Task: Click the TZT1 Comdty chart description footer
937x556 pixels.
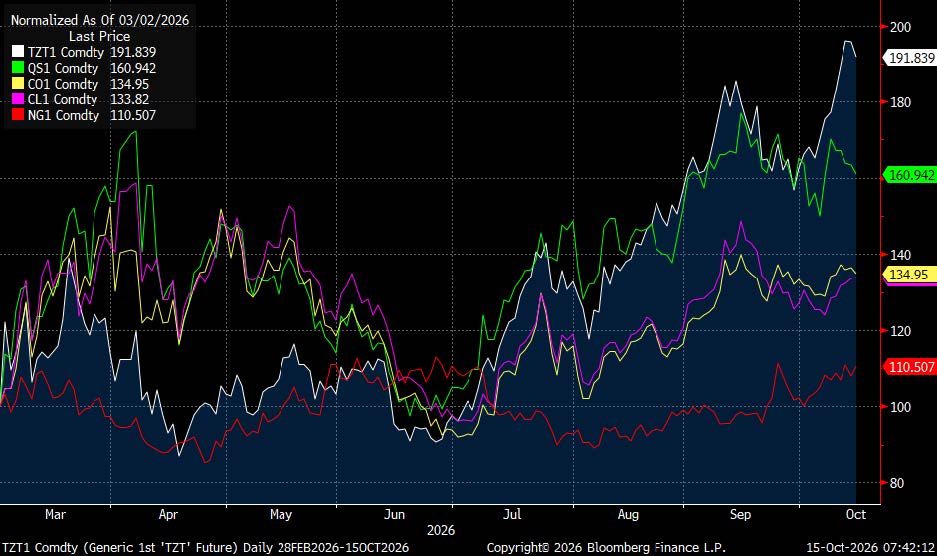Action: 206,548
